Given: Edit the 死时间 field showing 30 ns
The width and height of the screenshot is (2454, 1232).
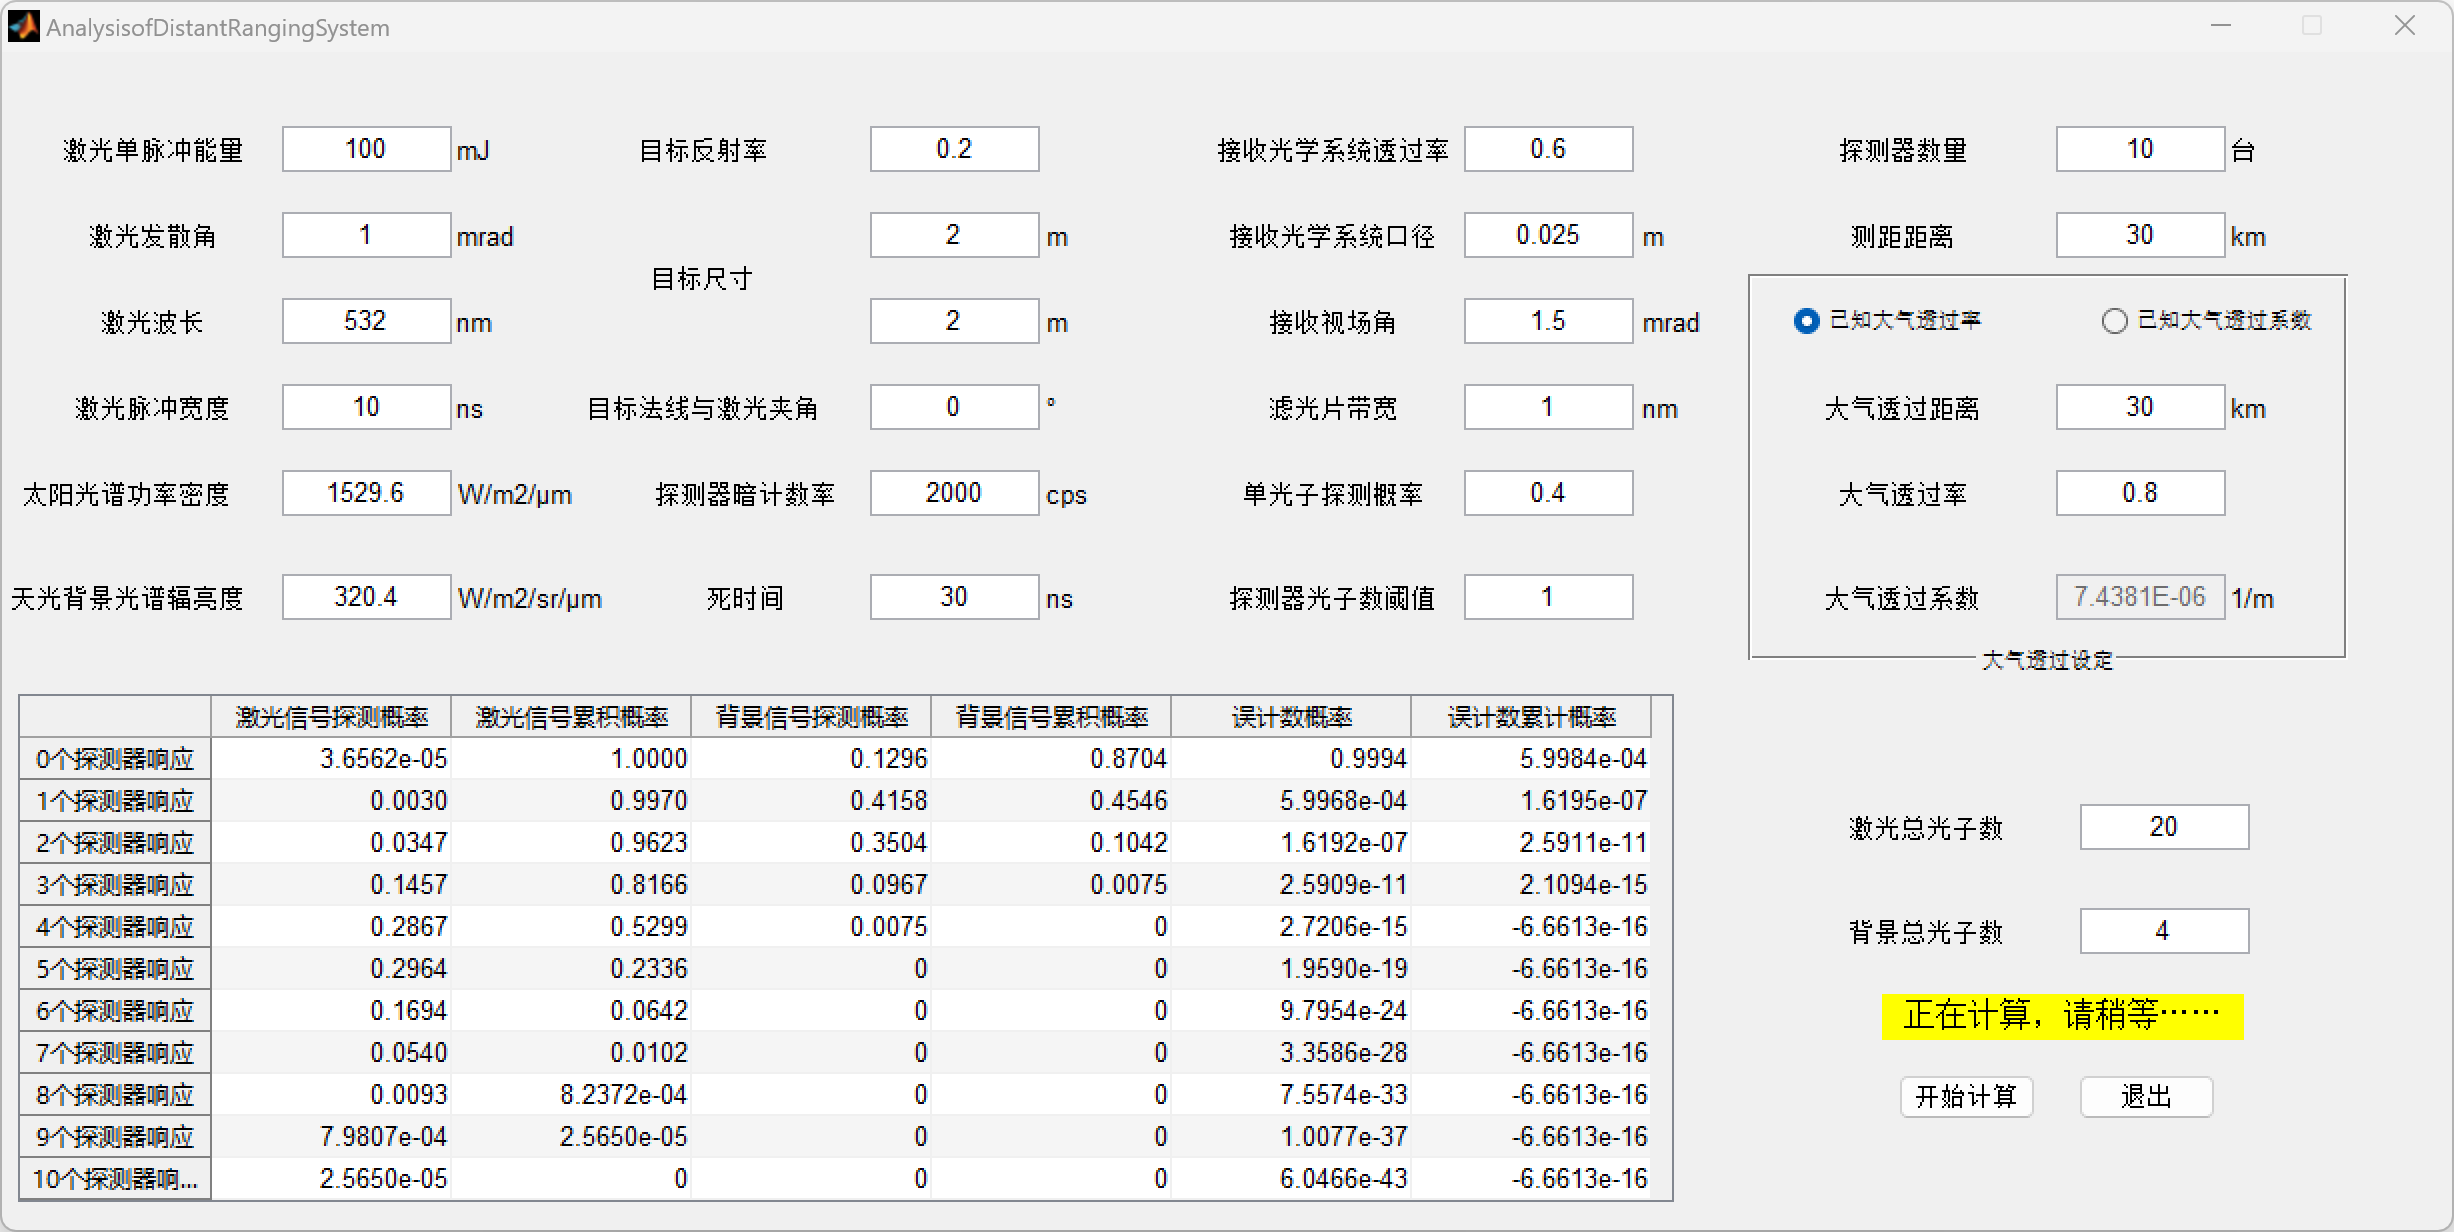Looking at the screenshot, I should click(954, 597).
